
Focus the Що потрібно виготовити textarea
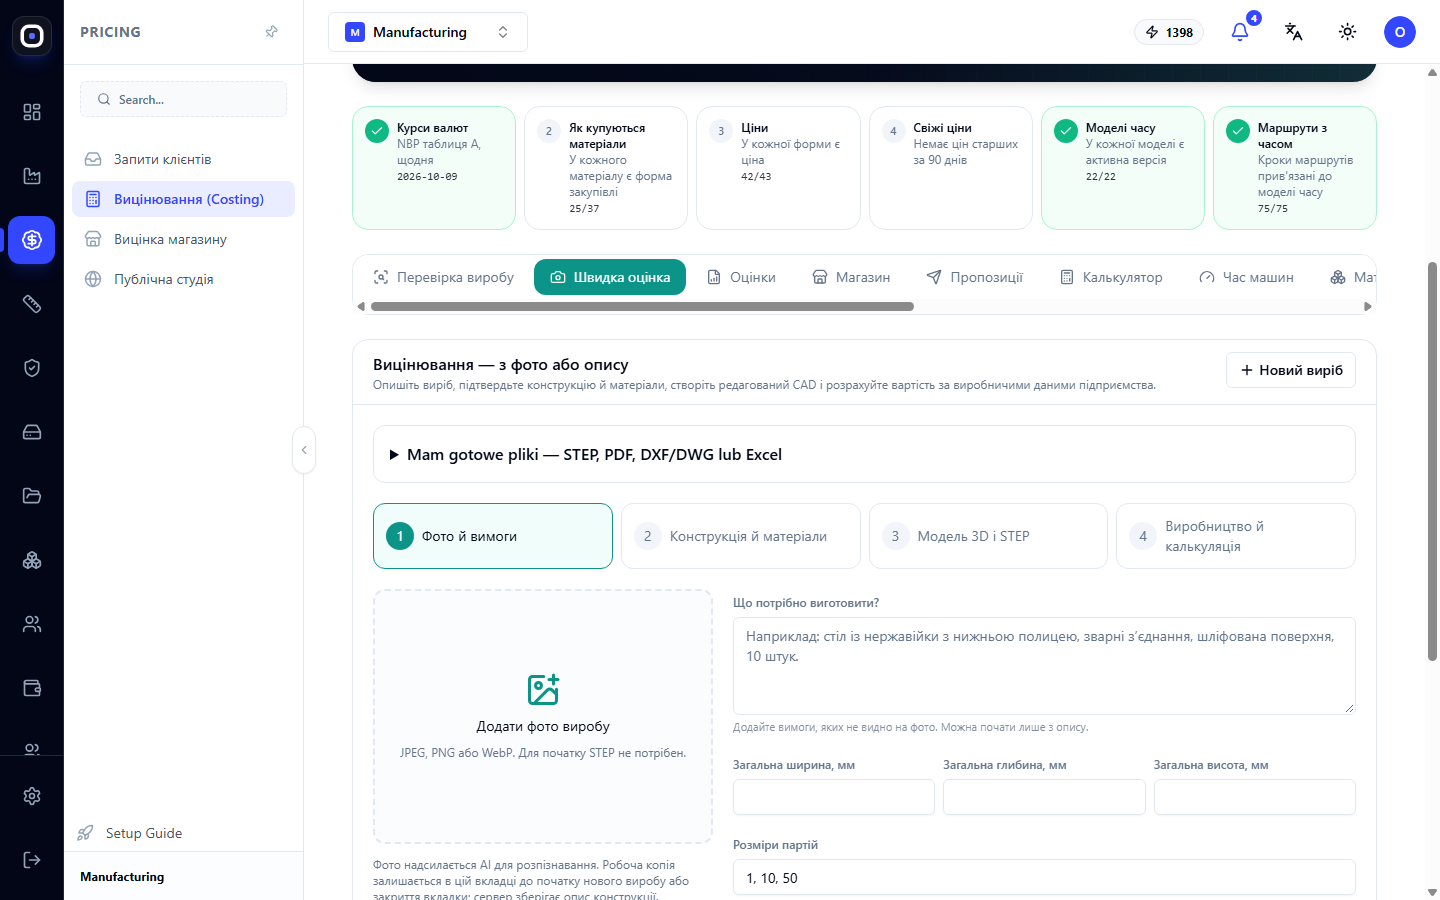pyautogui.click(x=1044, y=666)
